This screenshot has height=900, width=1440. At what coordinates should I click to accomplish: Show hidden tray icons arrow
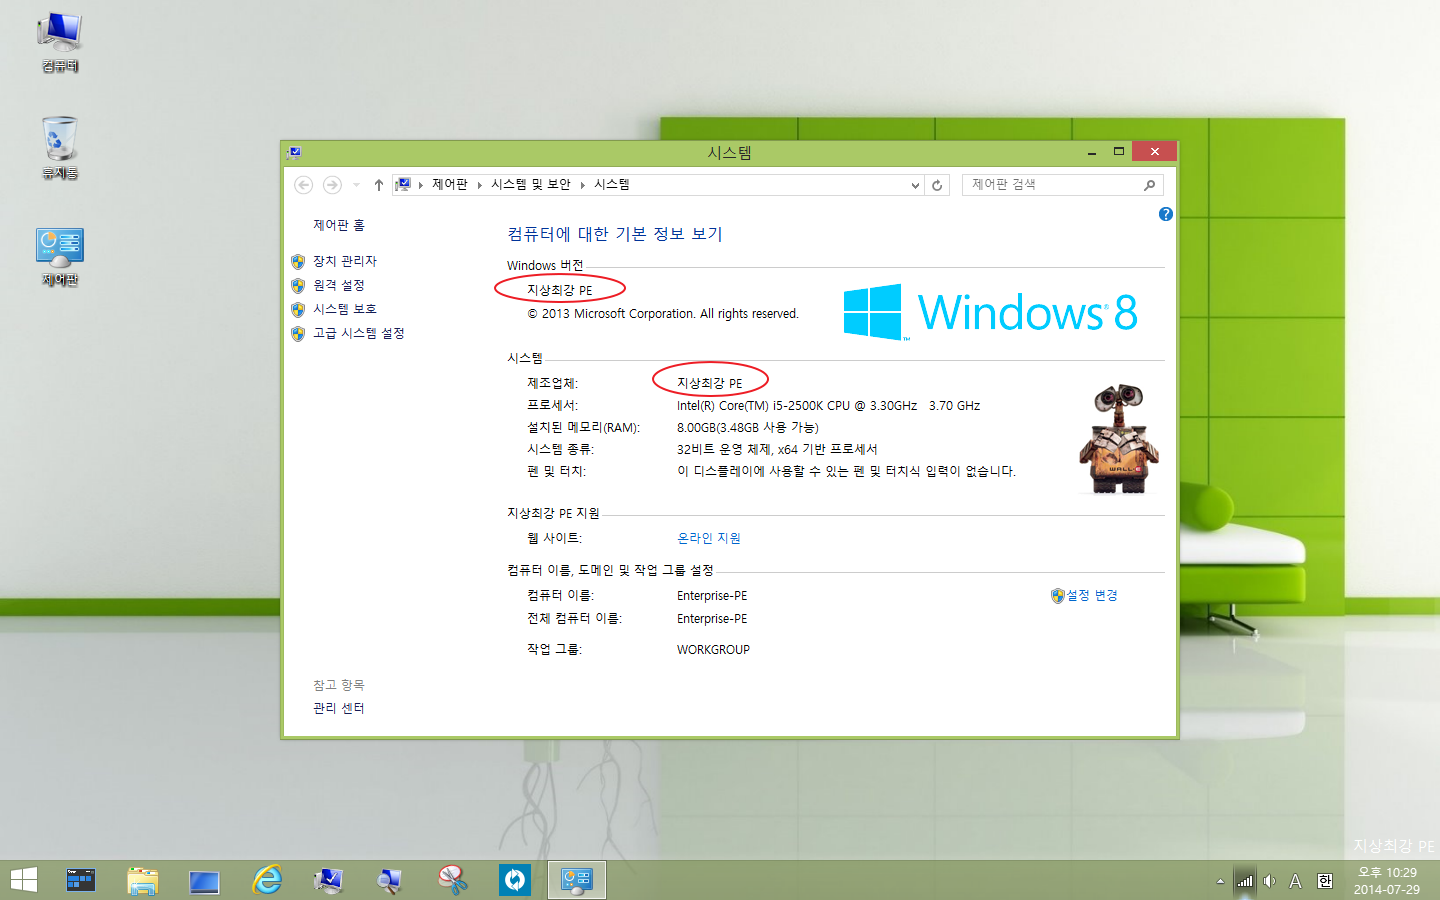point(1220,881)
